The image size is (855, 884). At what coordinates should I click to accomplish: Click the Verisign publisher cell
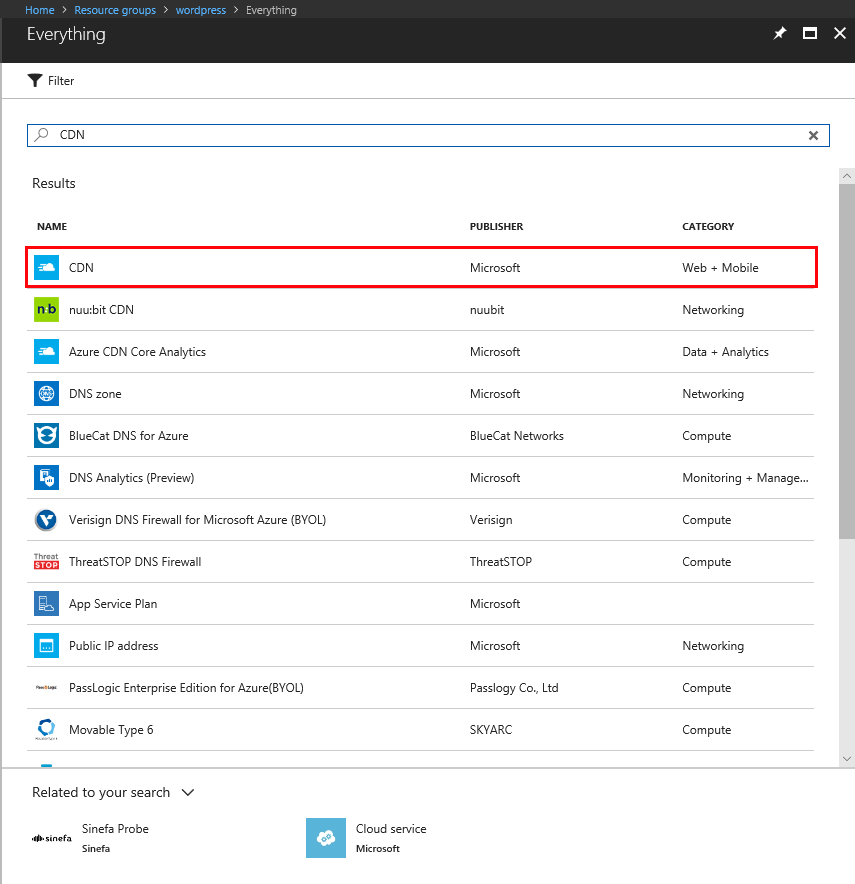[491, 519]
